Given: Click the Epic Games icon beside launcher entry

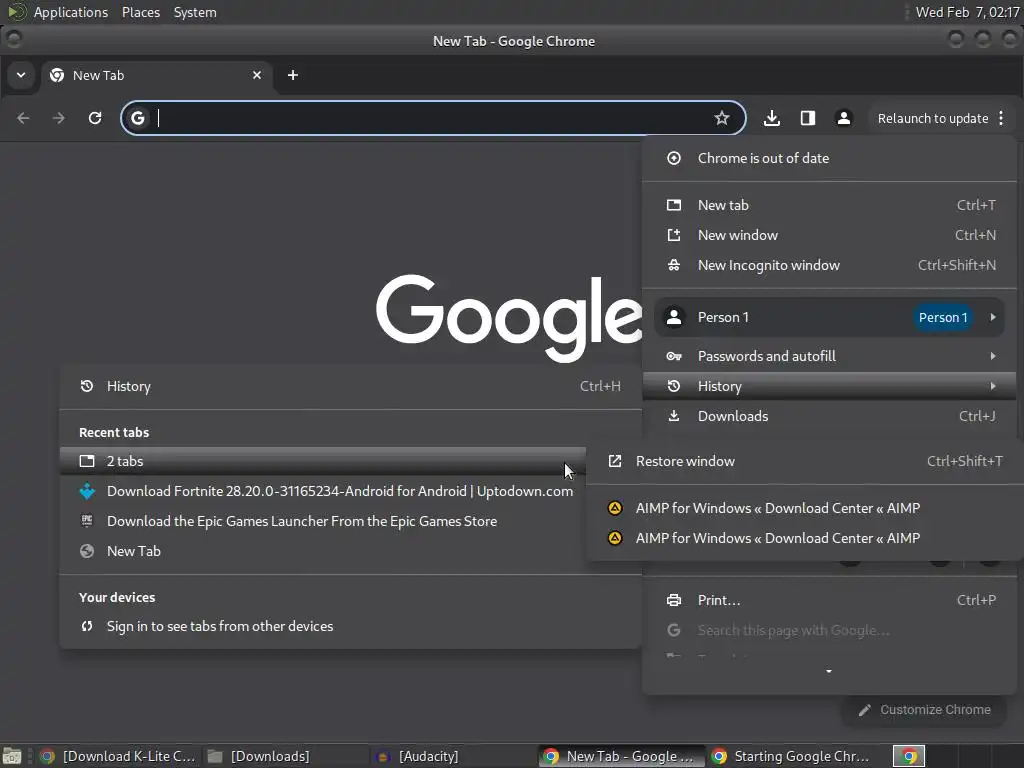Looking at the screenshot, I should tap(87, 521).
